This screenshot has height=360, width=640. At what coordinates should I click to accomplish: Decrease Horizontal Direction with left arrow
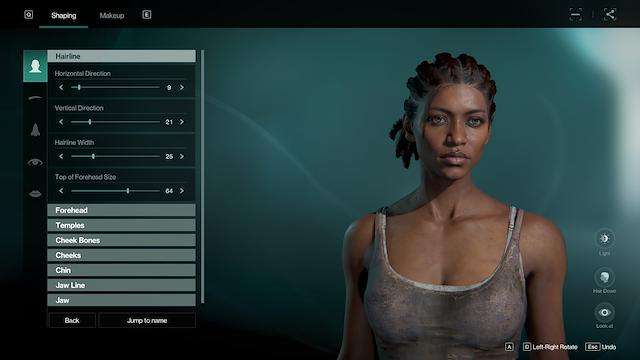(61, 87)
